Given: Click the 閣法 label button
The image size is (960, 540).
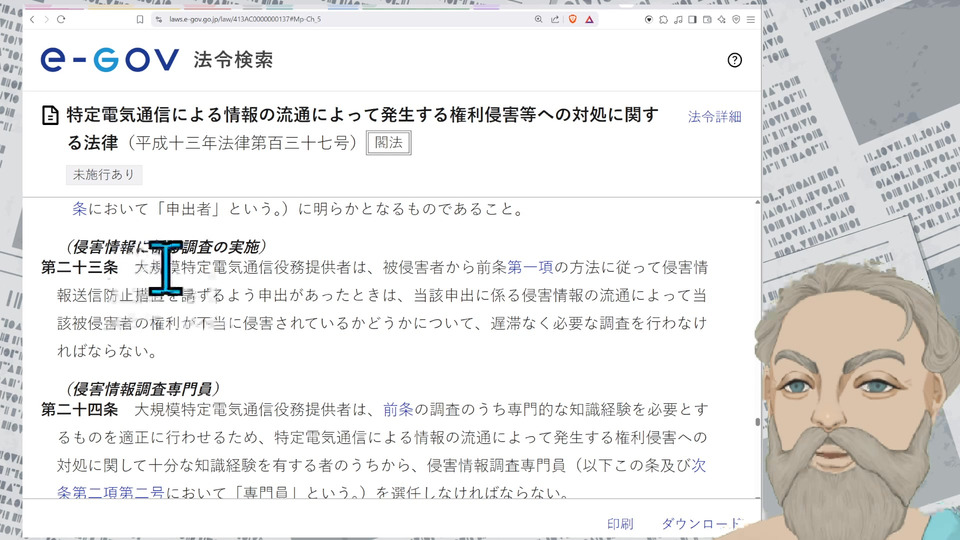Looking at the screenshot, I should click(x=389, y=143).
